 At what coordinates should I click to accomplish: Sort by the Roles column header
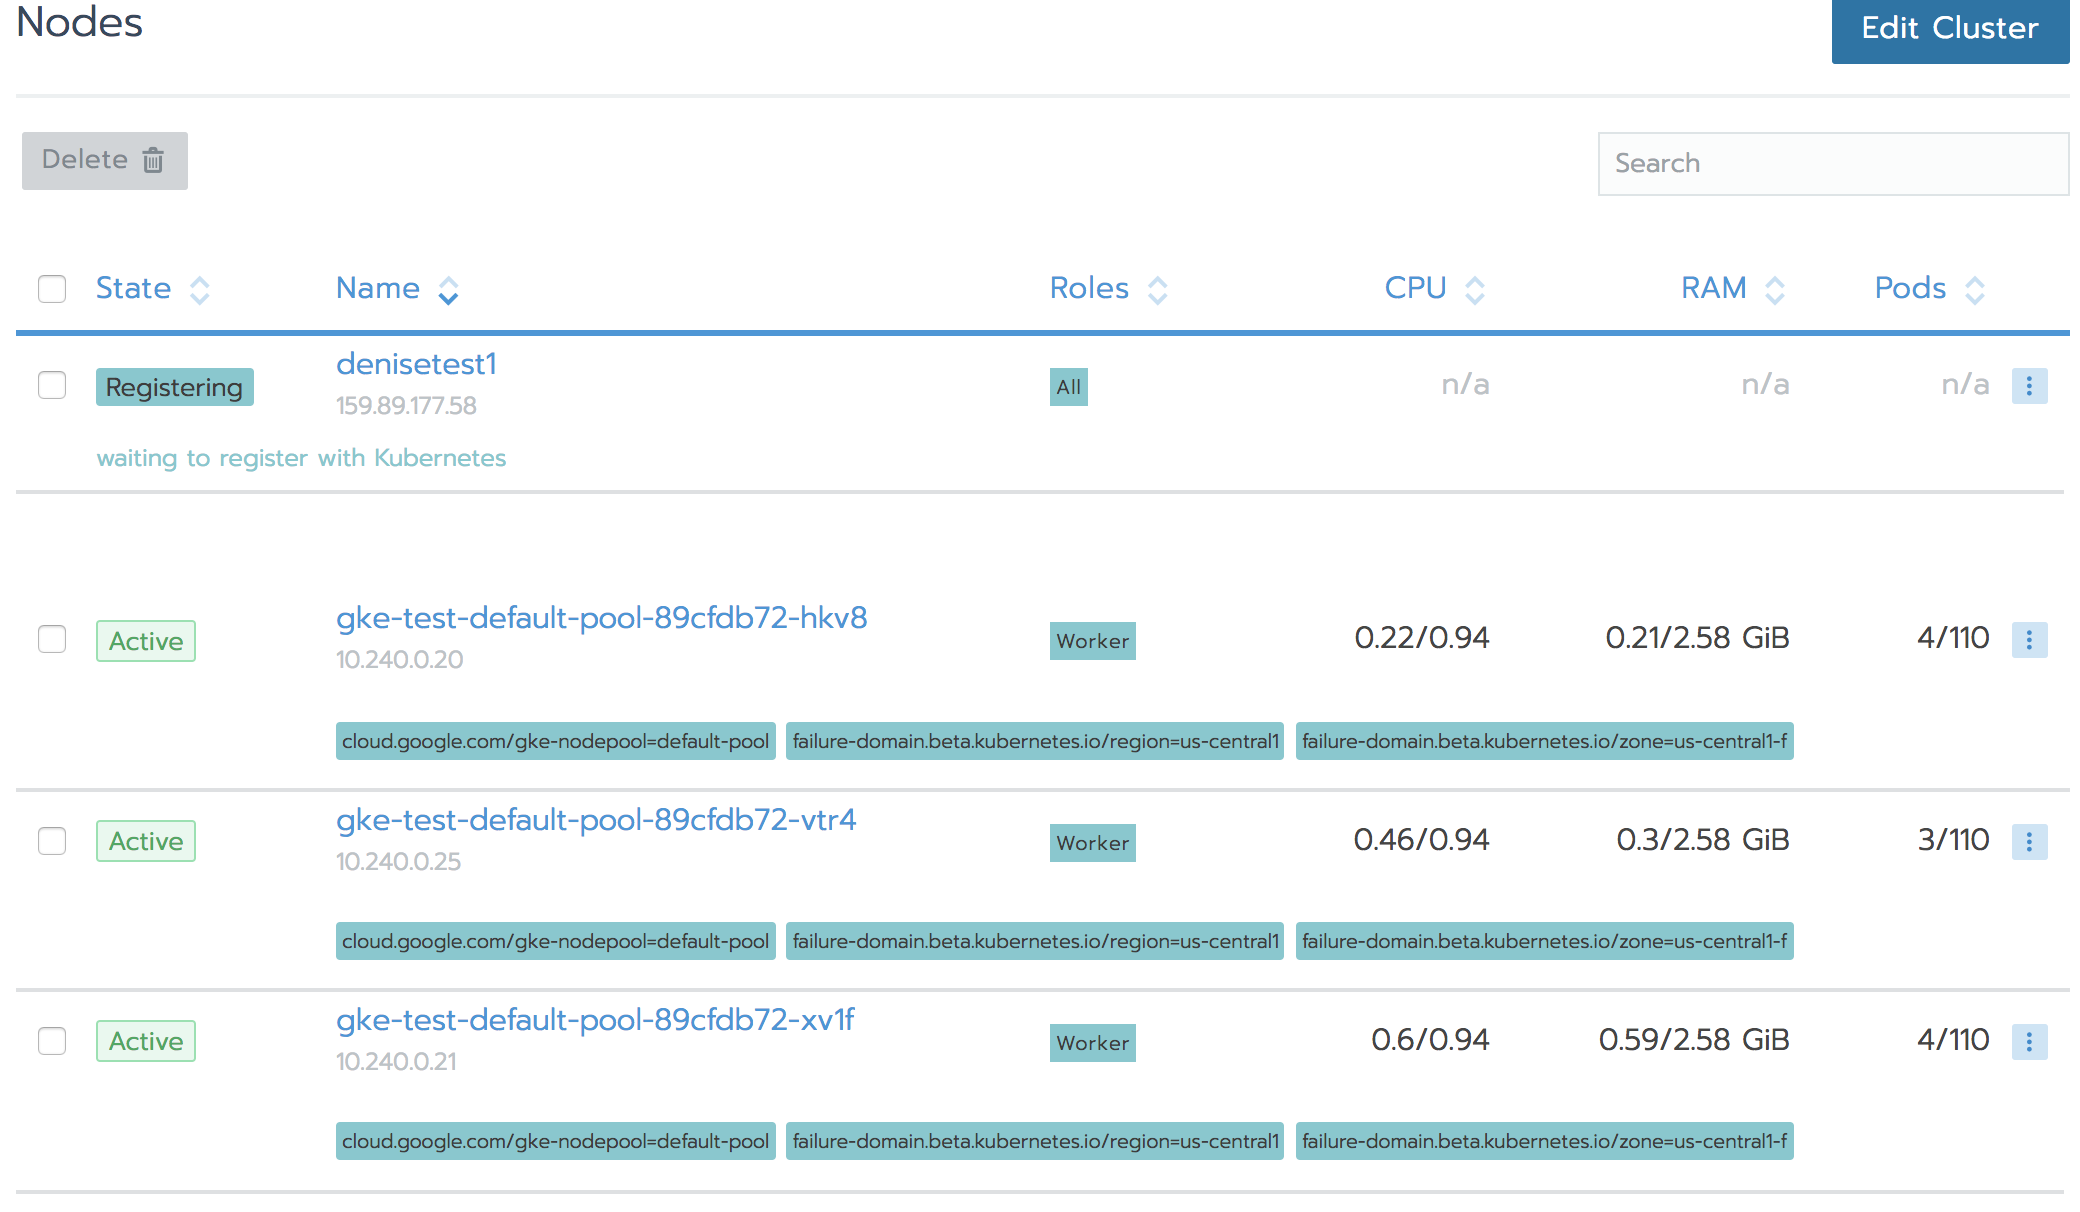tap(1089, 288)
